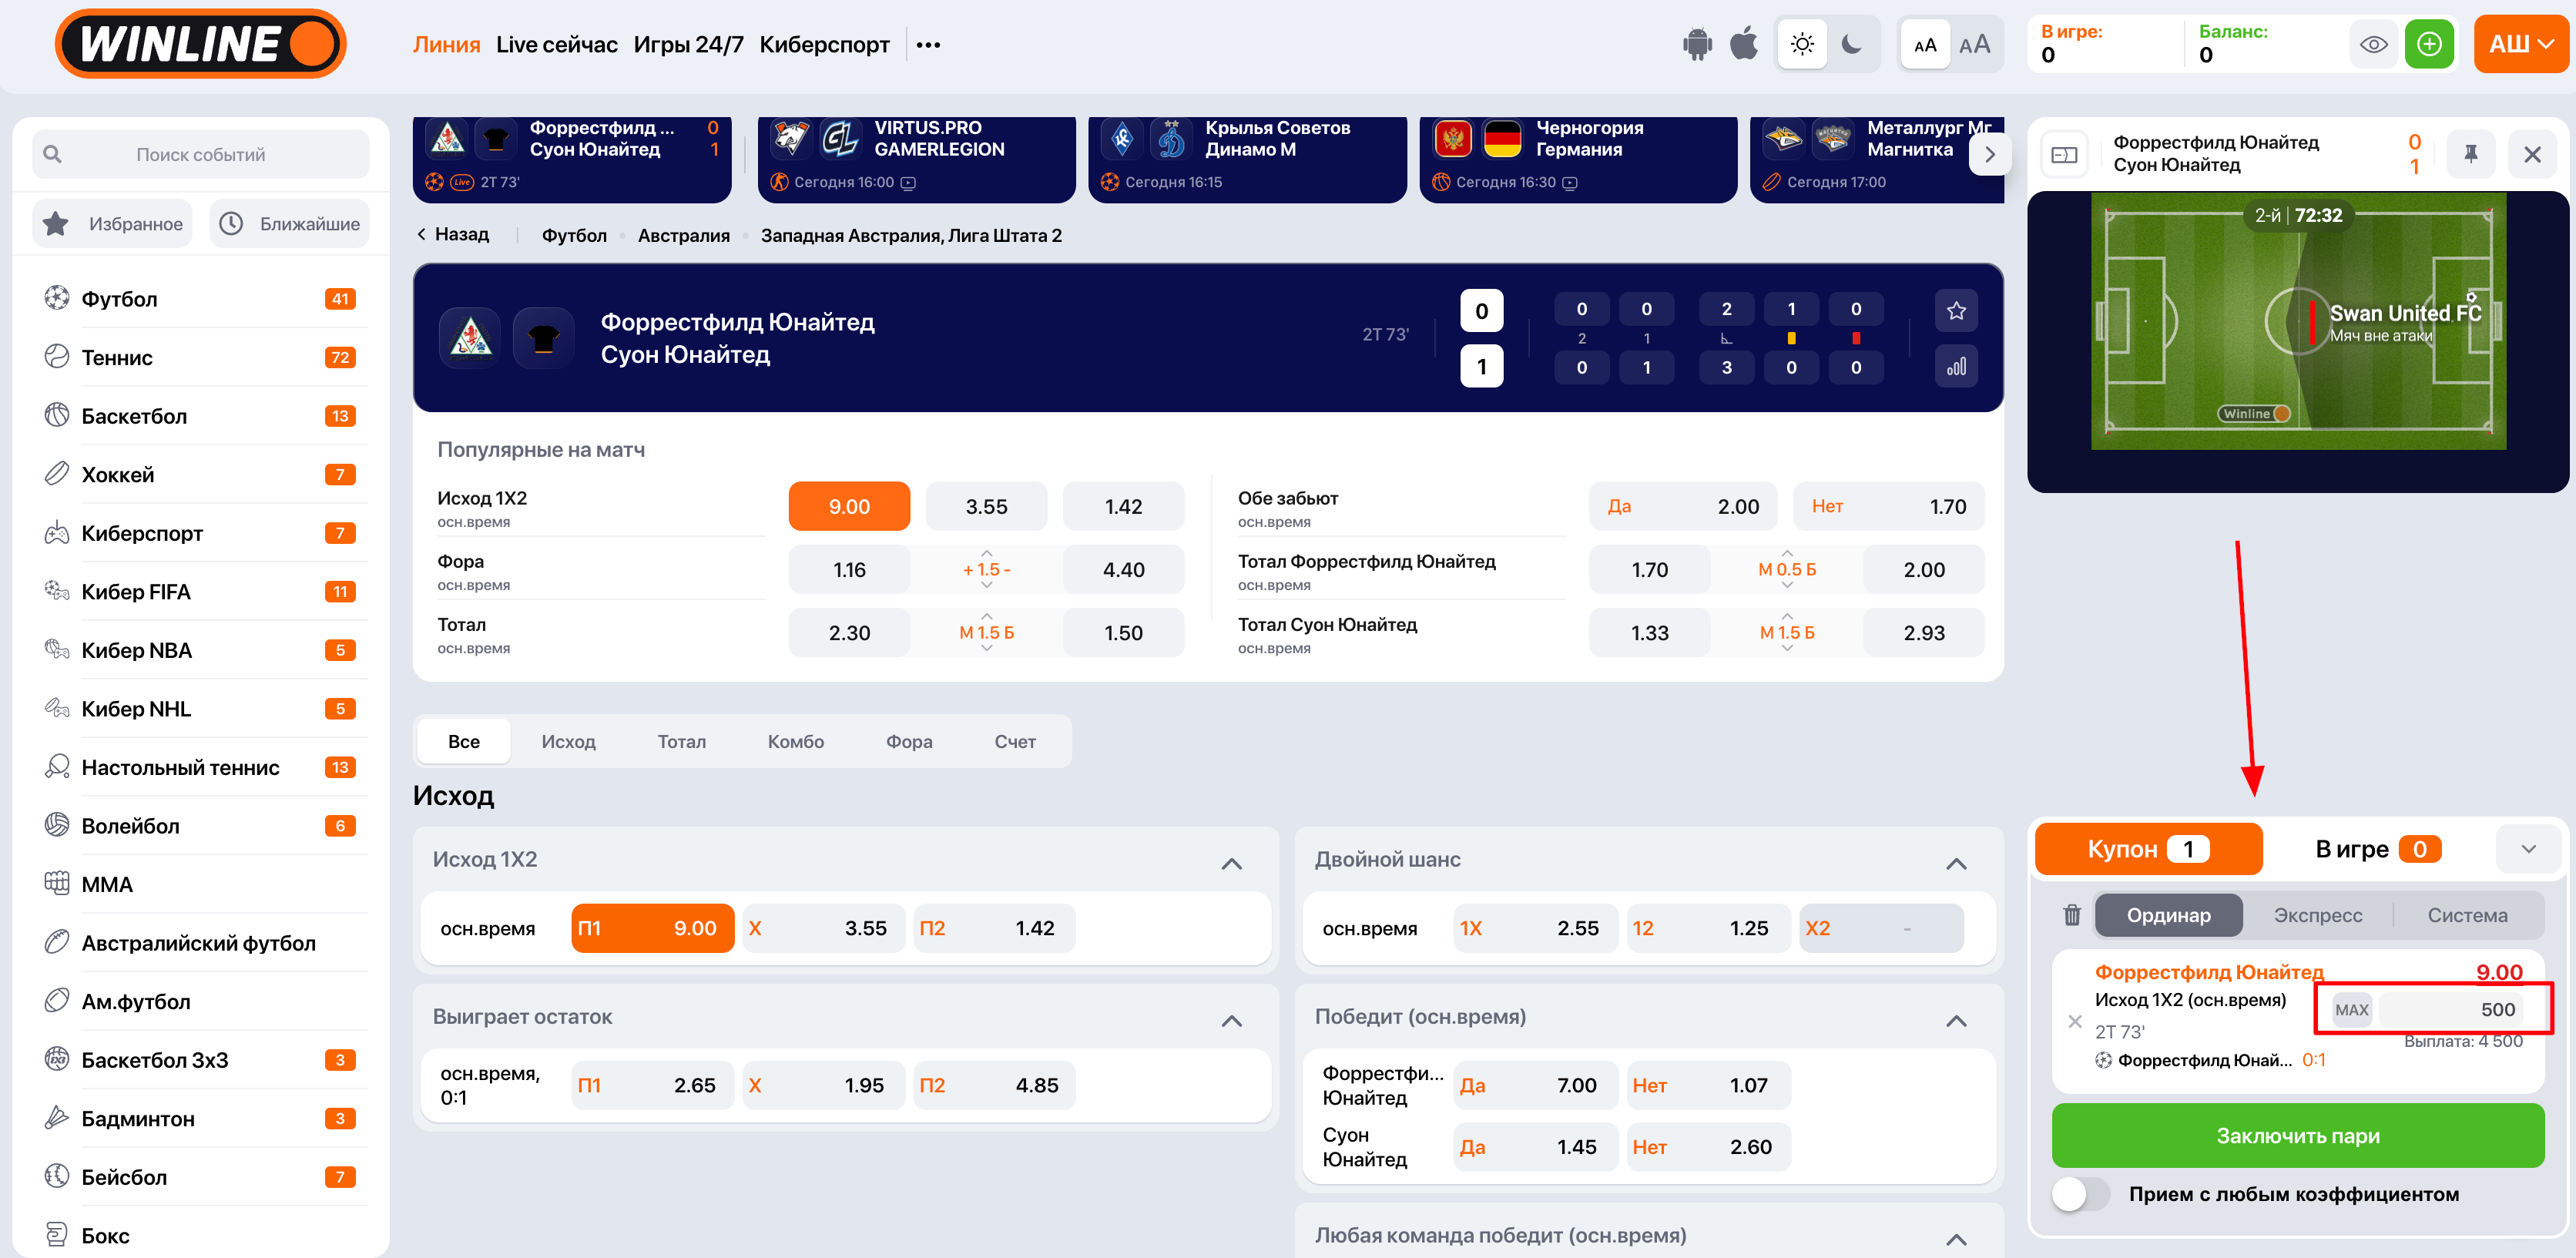Click the field view layout icon

point(2064,154)
